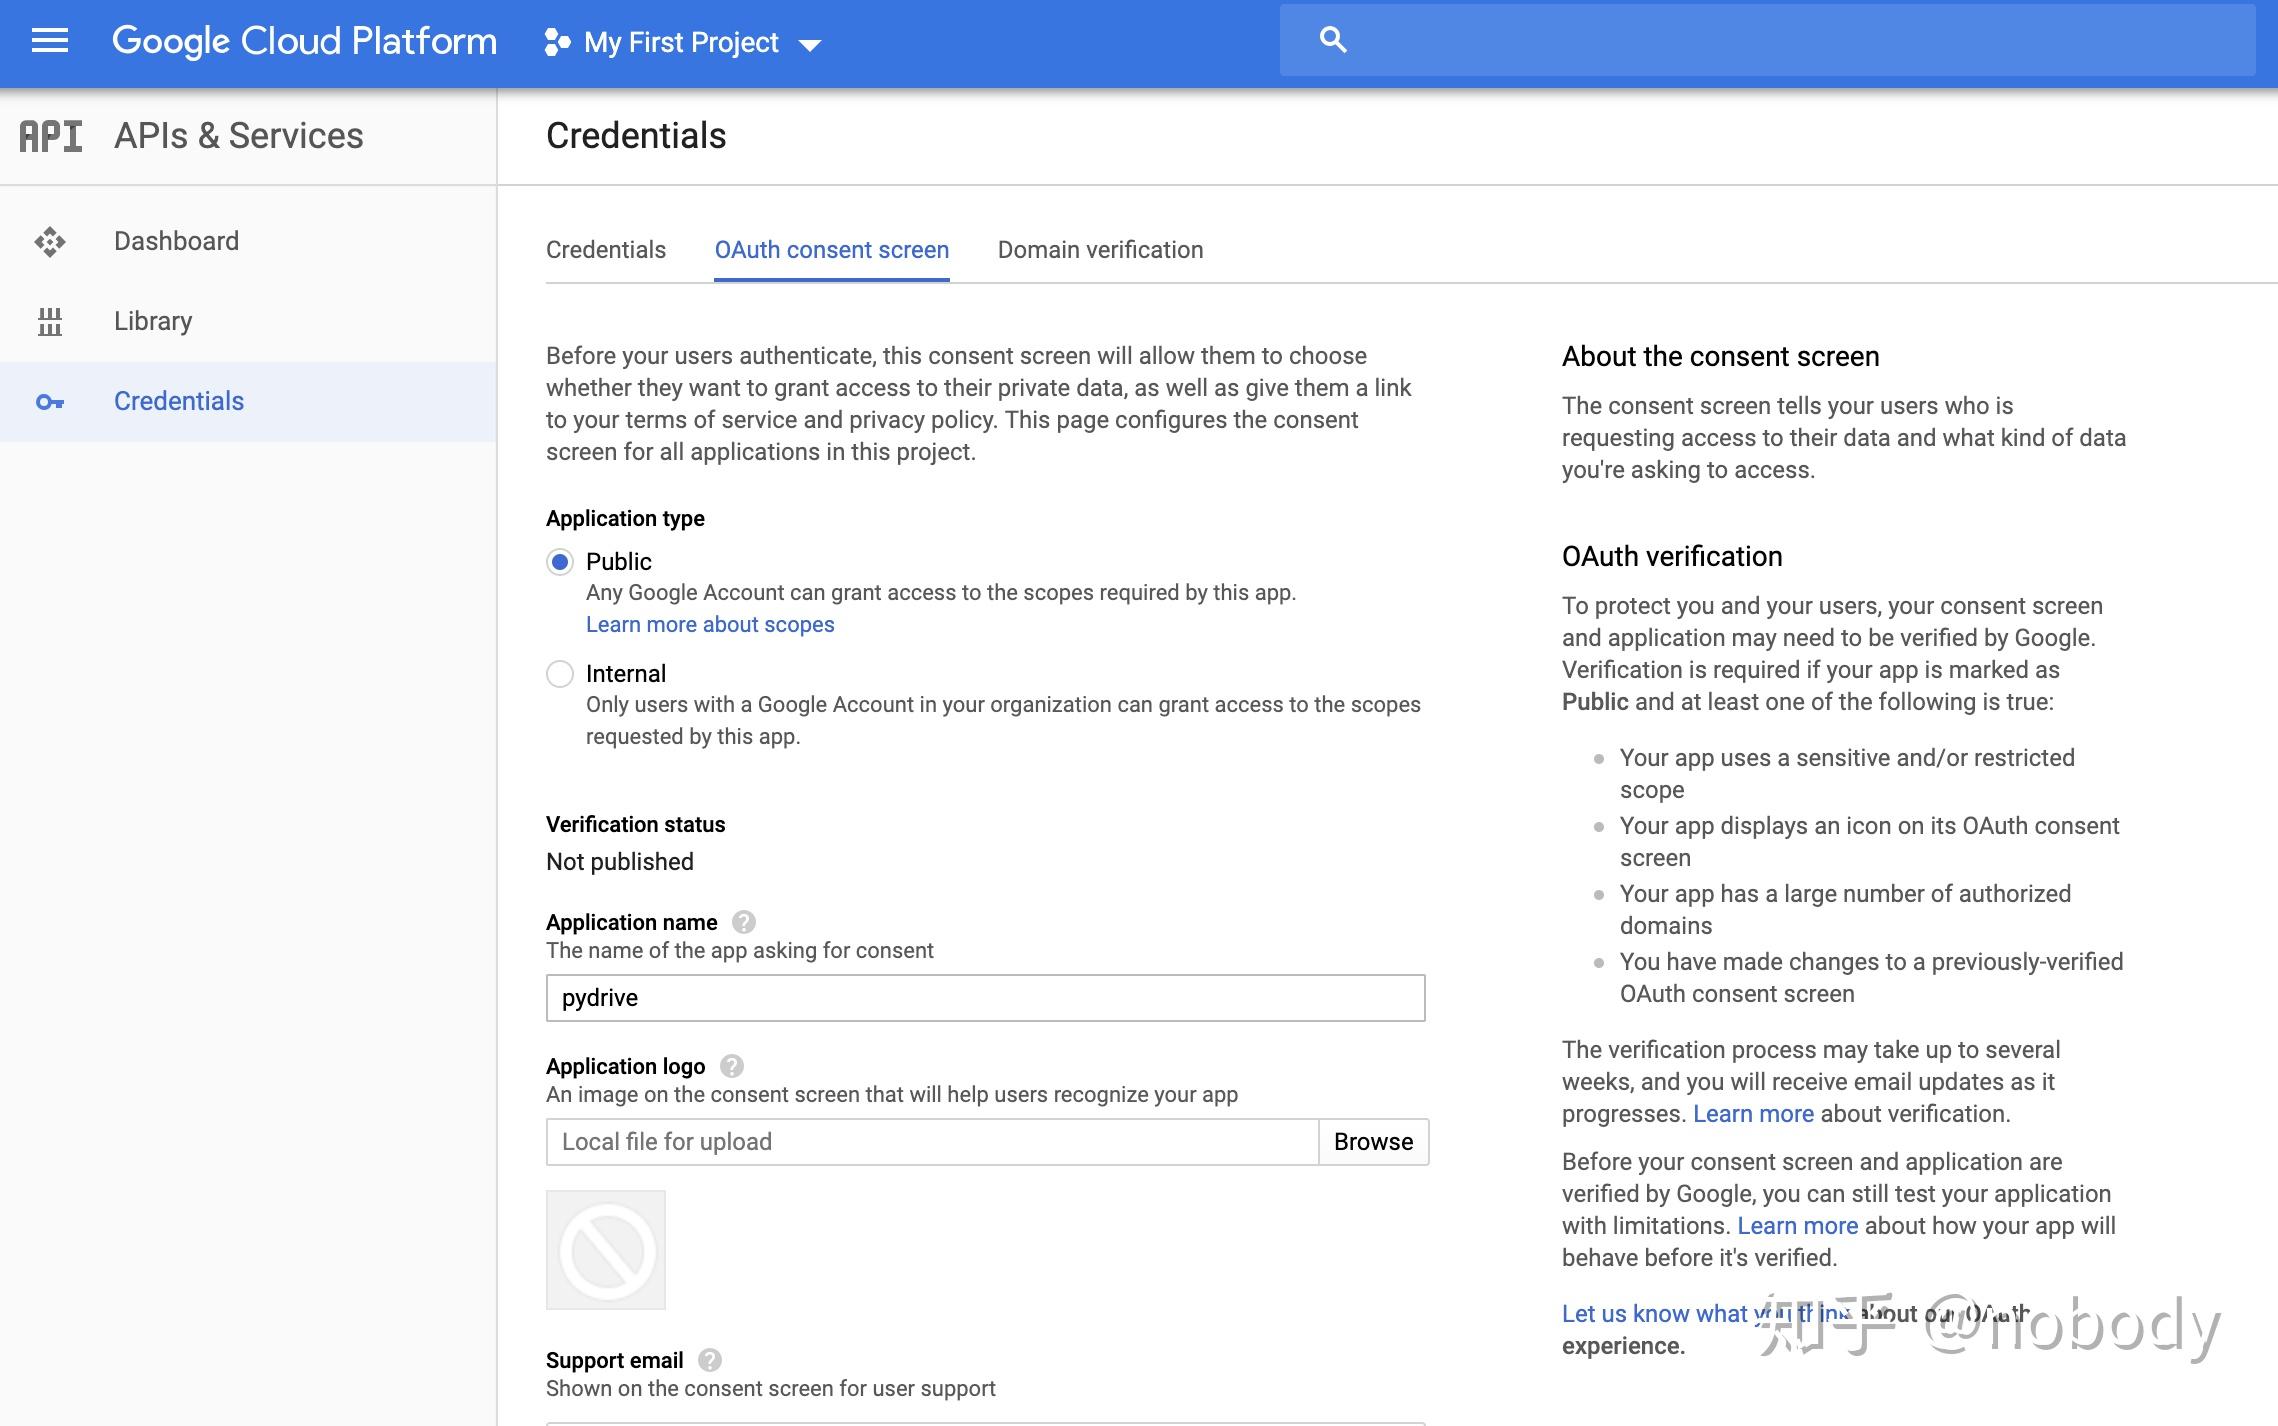Select the Public application type radio button
The height and width of the screenshot is (1426, 2278).
click(x=561, y=562)
